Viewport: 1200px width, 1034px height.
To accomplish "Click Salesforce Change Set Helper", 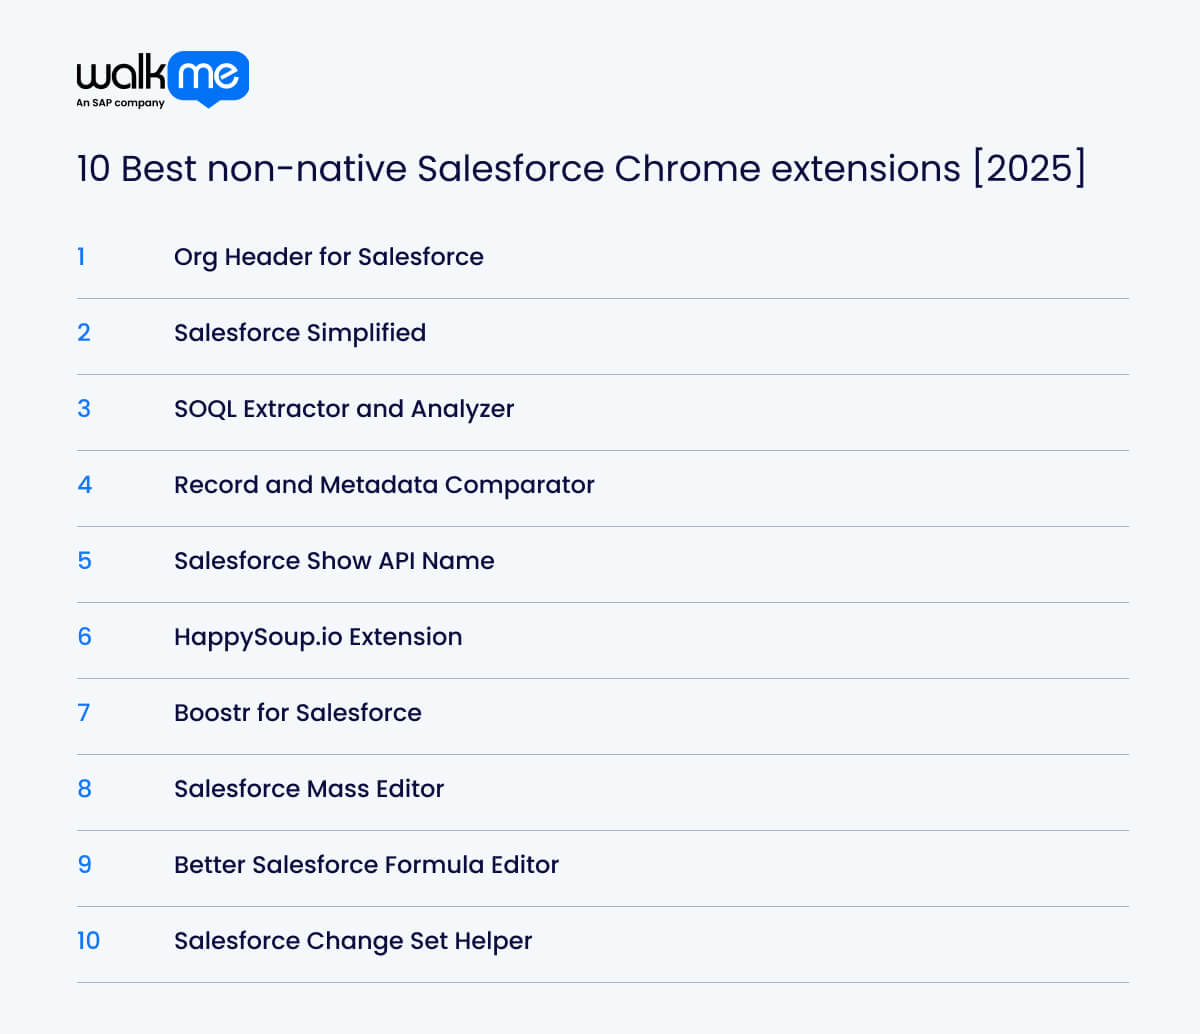I will pos(353,941).
